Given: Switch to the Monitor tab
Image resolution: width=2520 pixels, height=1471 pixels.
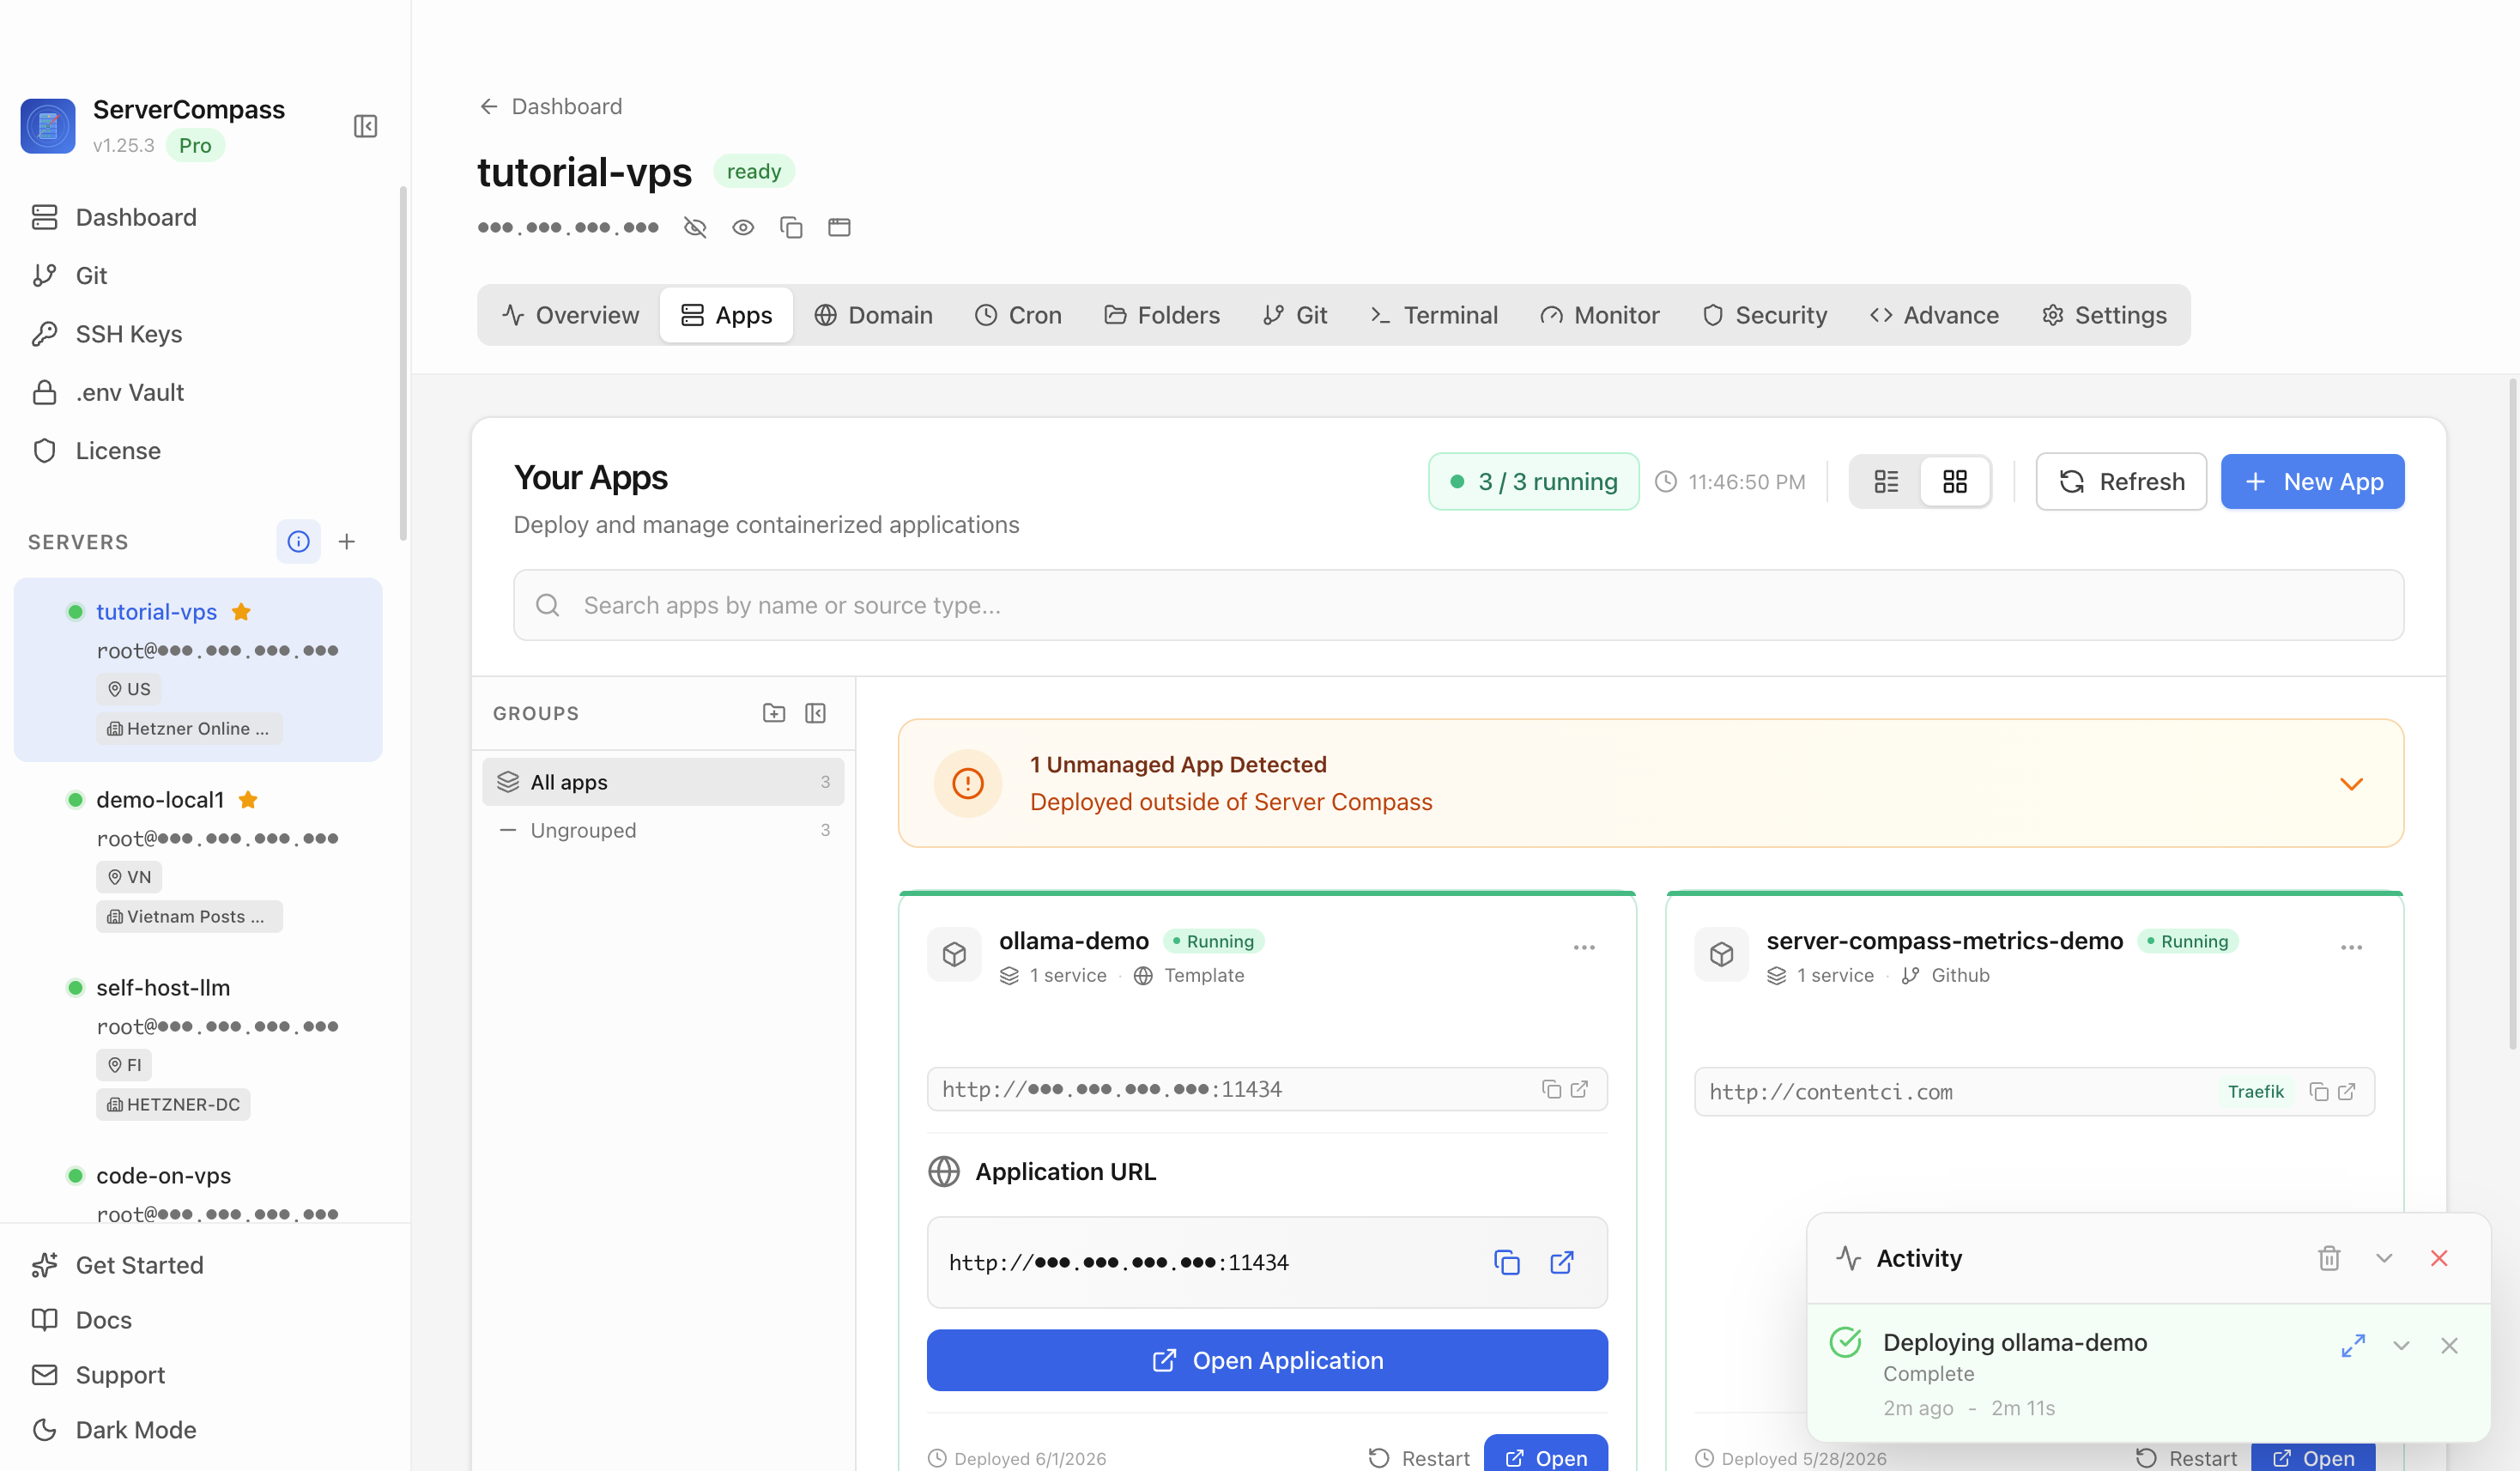Looking at the screenshot, I should pyautogui.click(x=1599, y=315).
